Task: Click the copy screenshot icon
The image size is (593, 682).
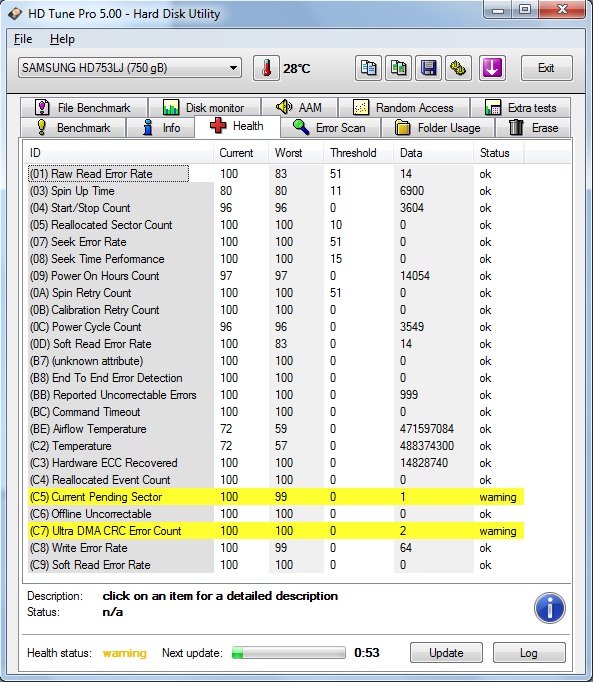Action: click(399, 68)
